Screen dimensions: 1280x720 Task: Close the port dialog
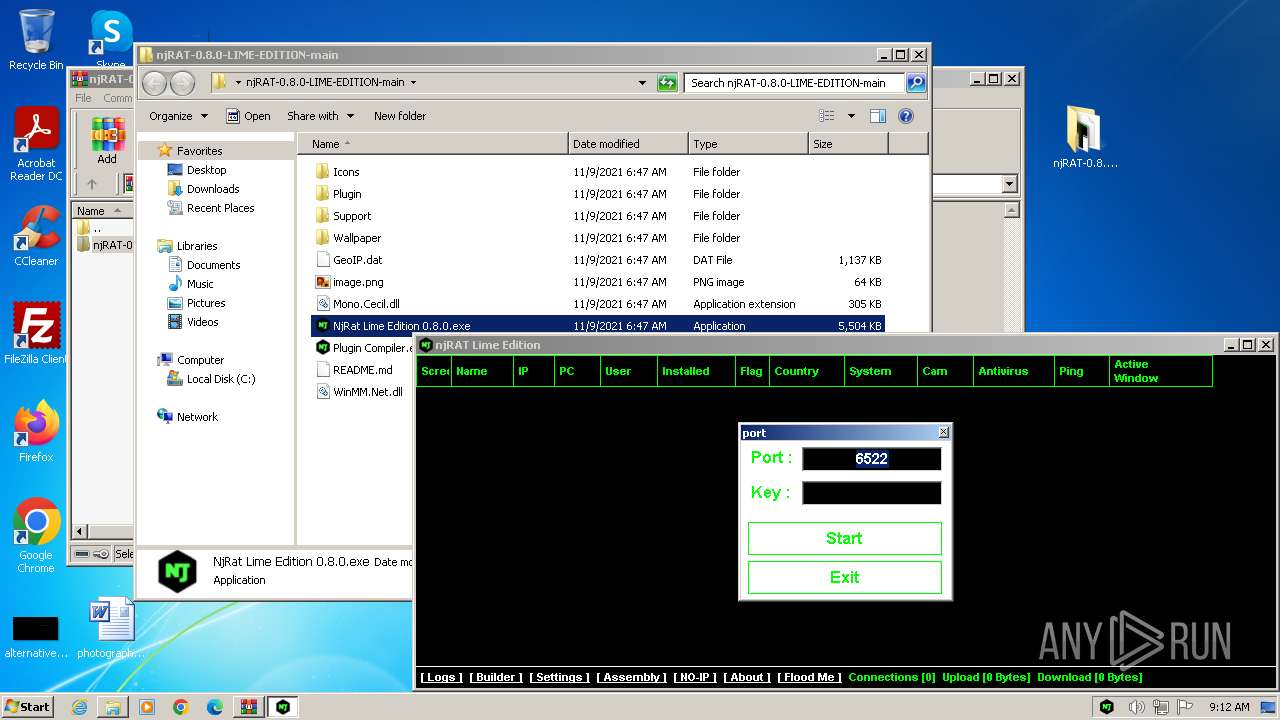943,432
